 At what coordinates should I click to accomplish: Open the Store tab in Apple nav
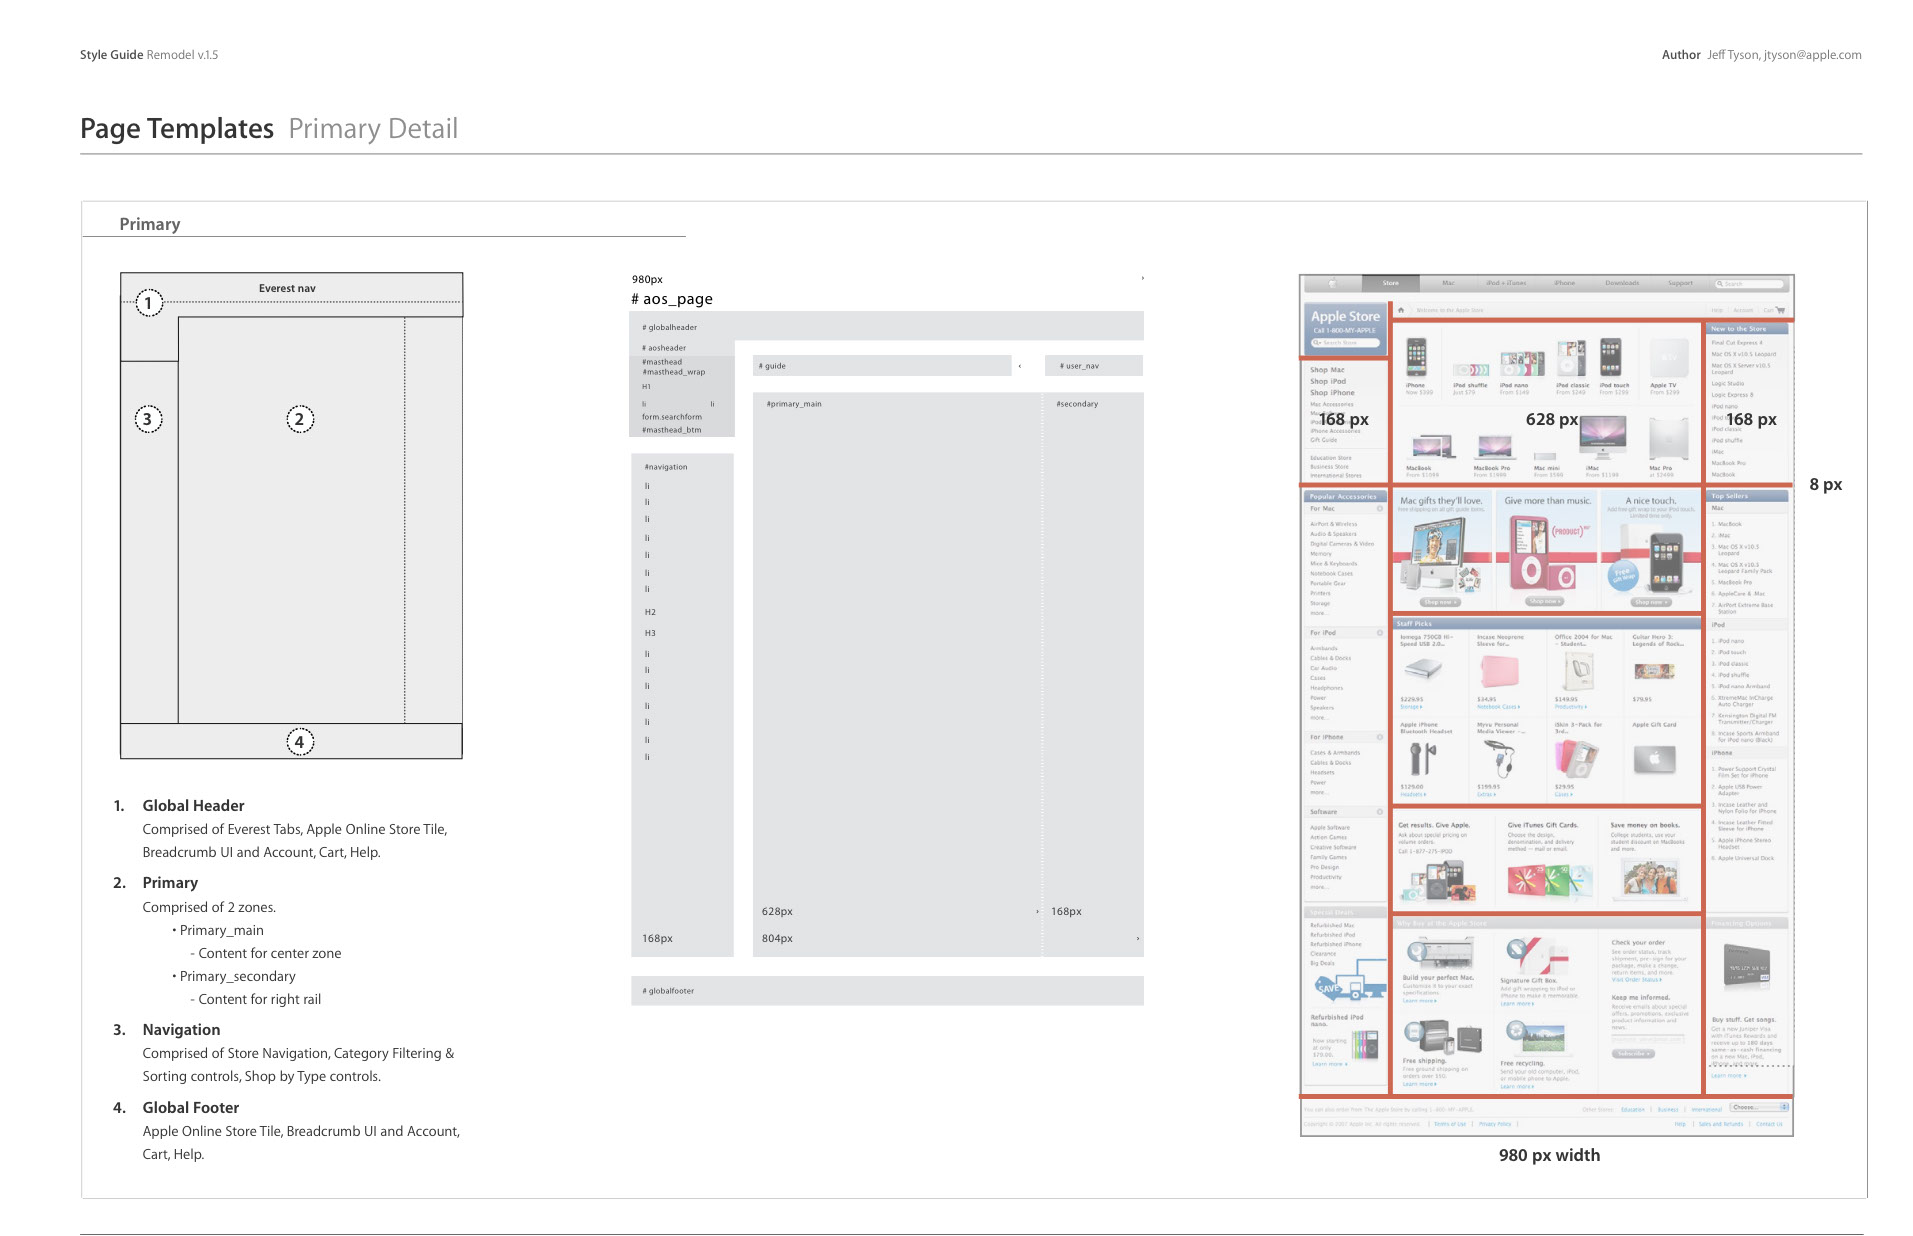click(1391, 283)
